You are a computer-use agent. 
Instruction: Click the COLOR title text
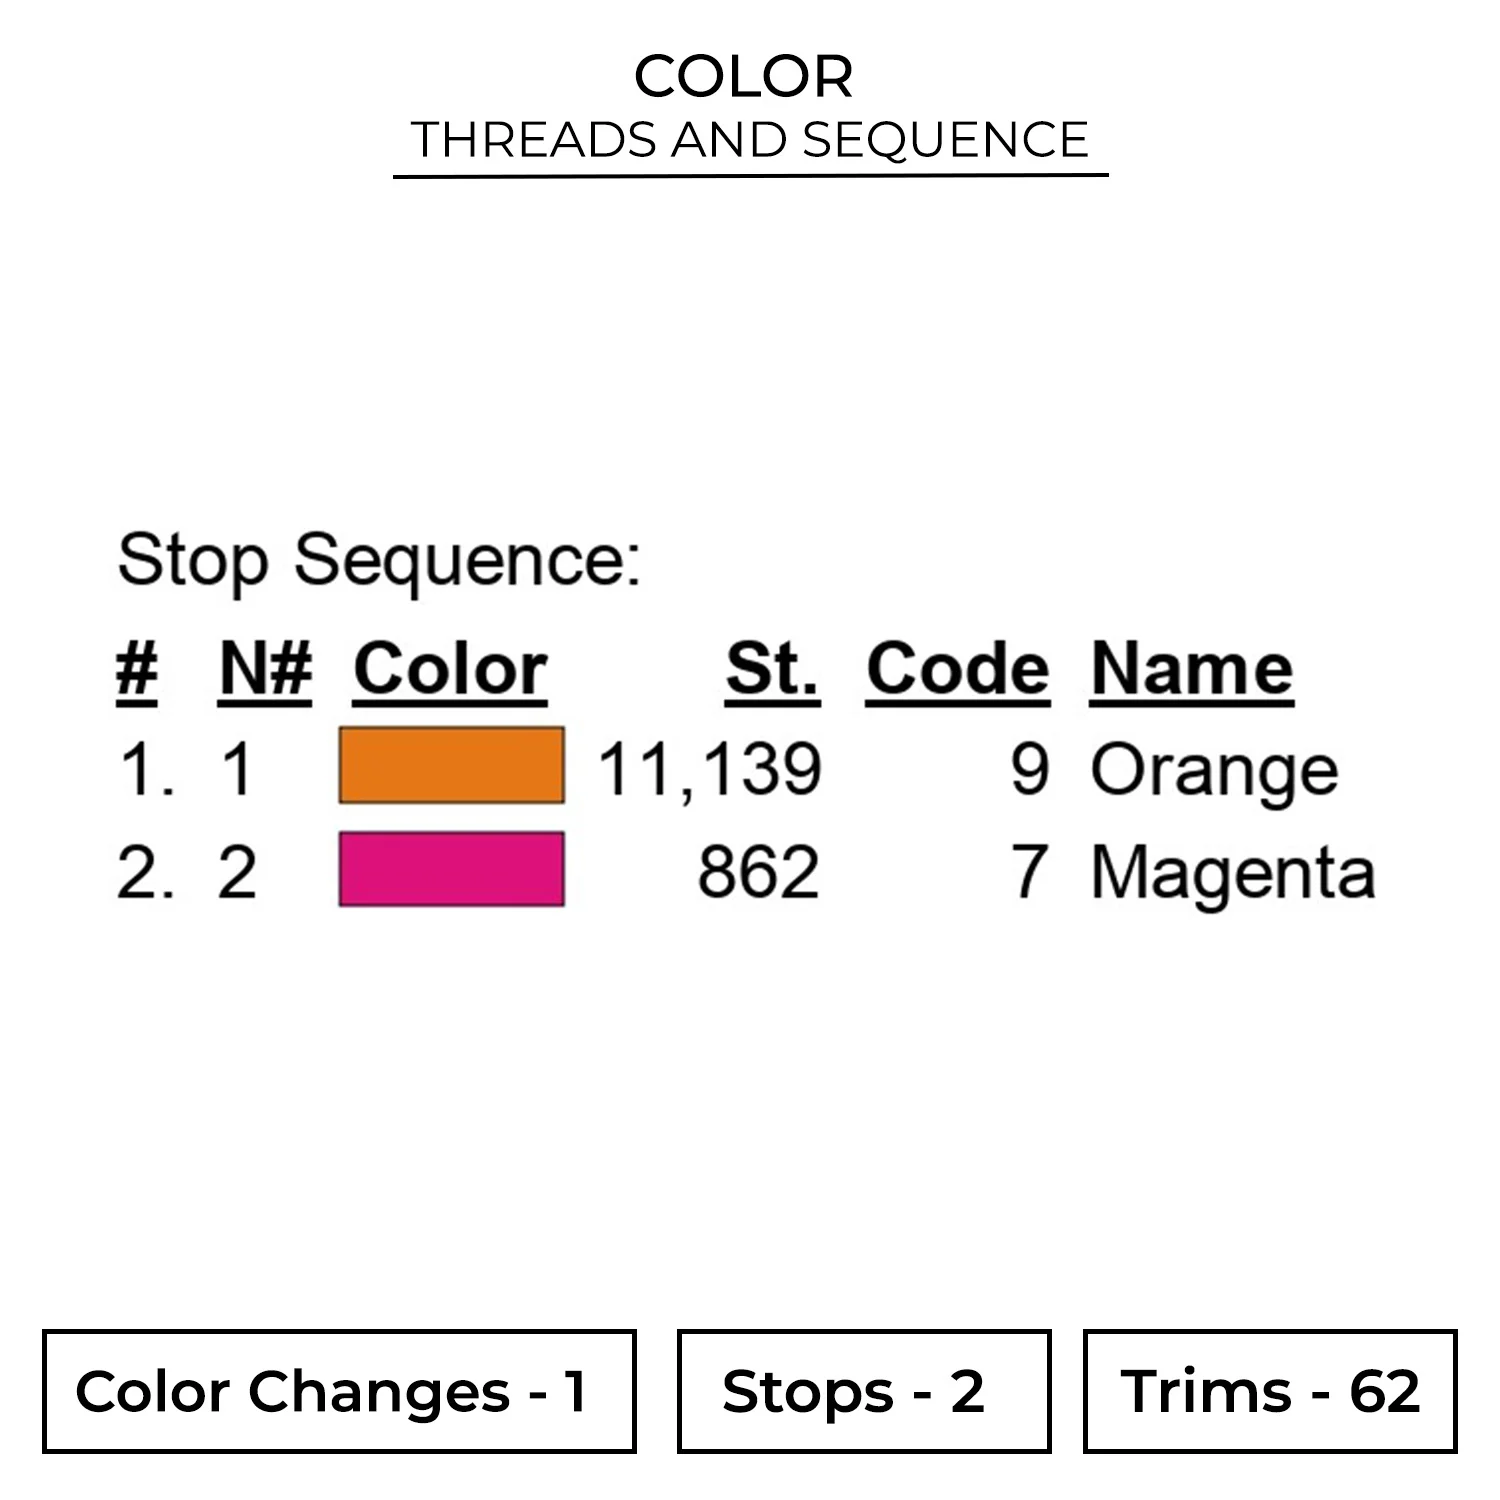[x=744, y=77]
